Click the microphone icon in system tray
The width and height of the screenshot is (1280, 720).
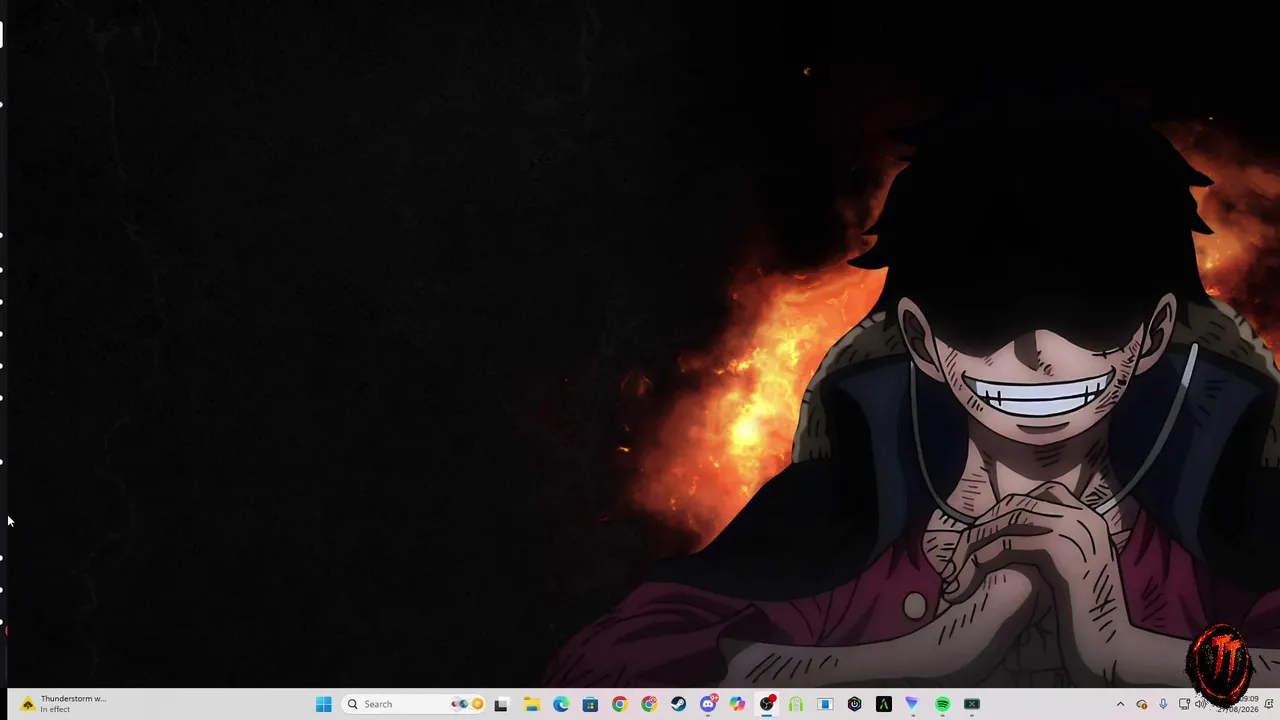click(x=1163, y=704)
